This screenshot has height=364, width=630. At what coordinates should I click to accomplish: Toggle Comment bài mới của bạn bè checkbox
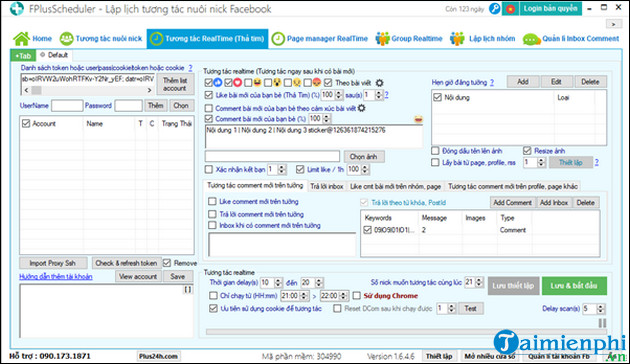tap(209, 119)
